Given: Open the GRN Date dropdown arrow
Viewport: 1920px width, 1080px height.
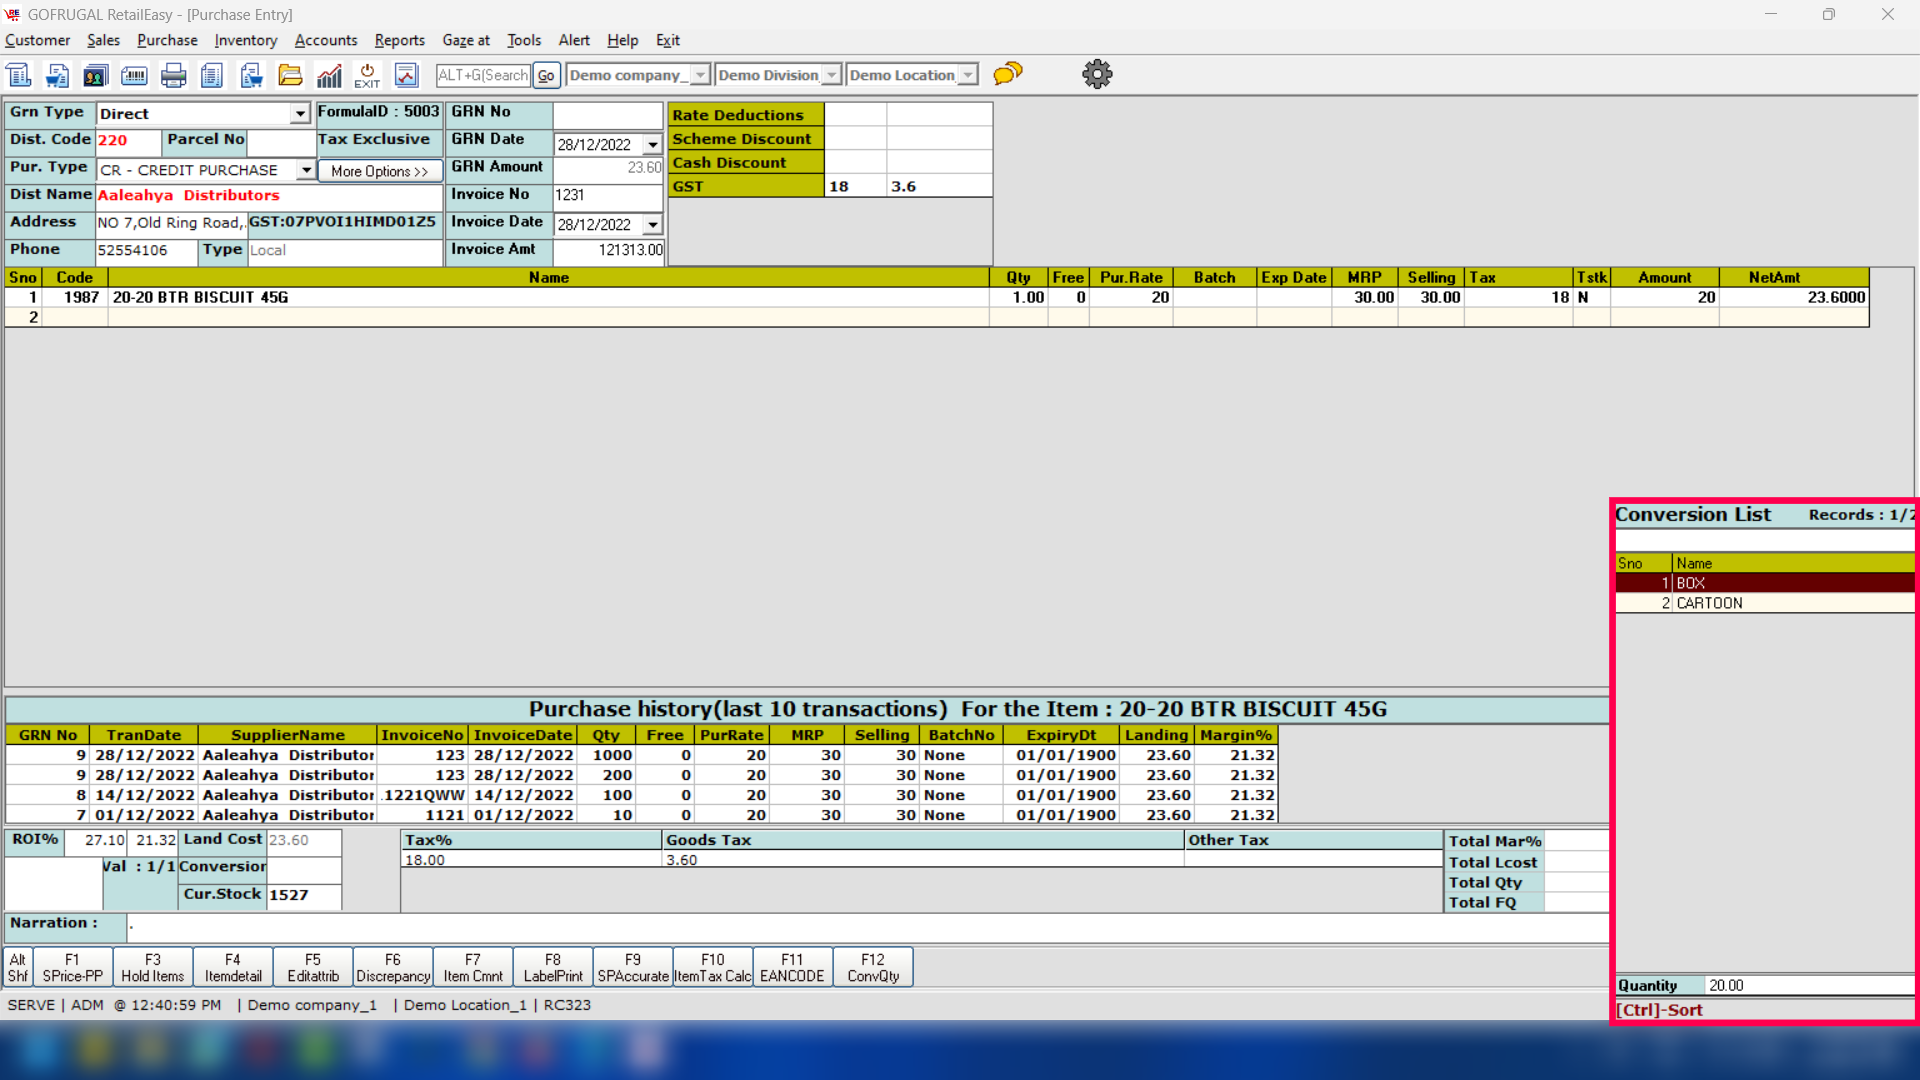Looking at the screenshot, I should pyautogui.click(x=652, y=145).
